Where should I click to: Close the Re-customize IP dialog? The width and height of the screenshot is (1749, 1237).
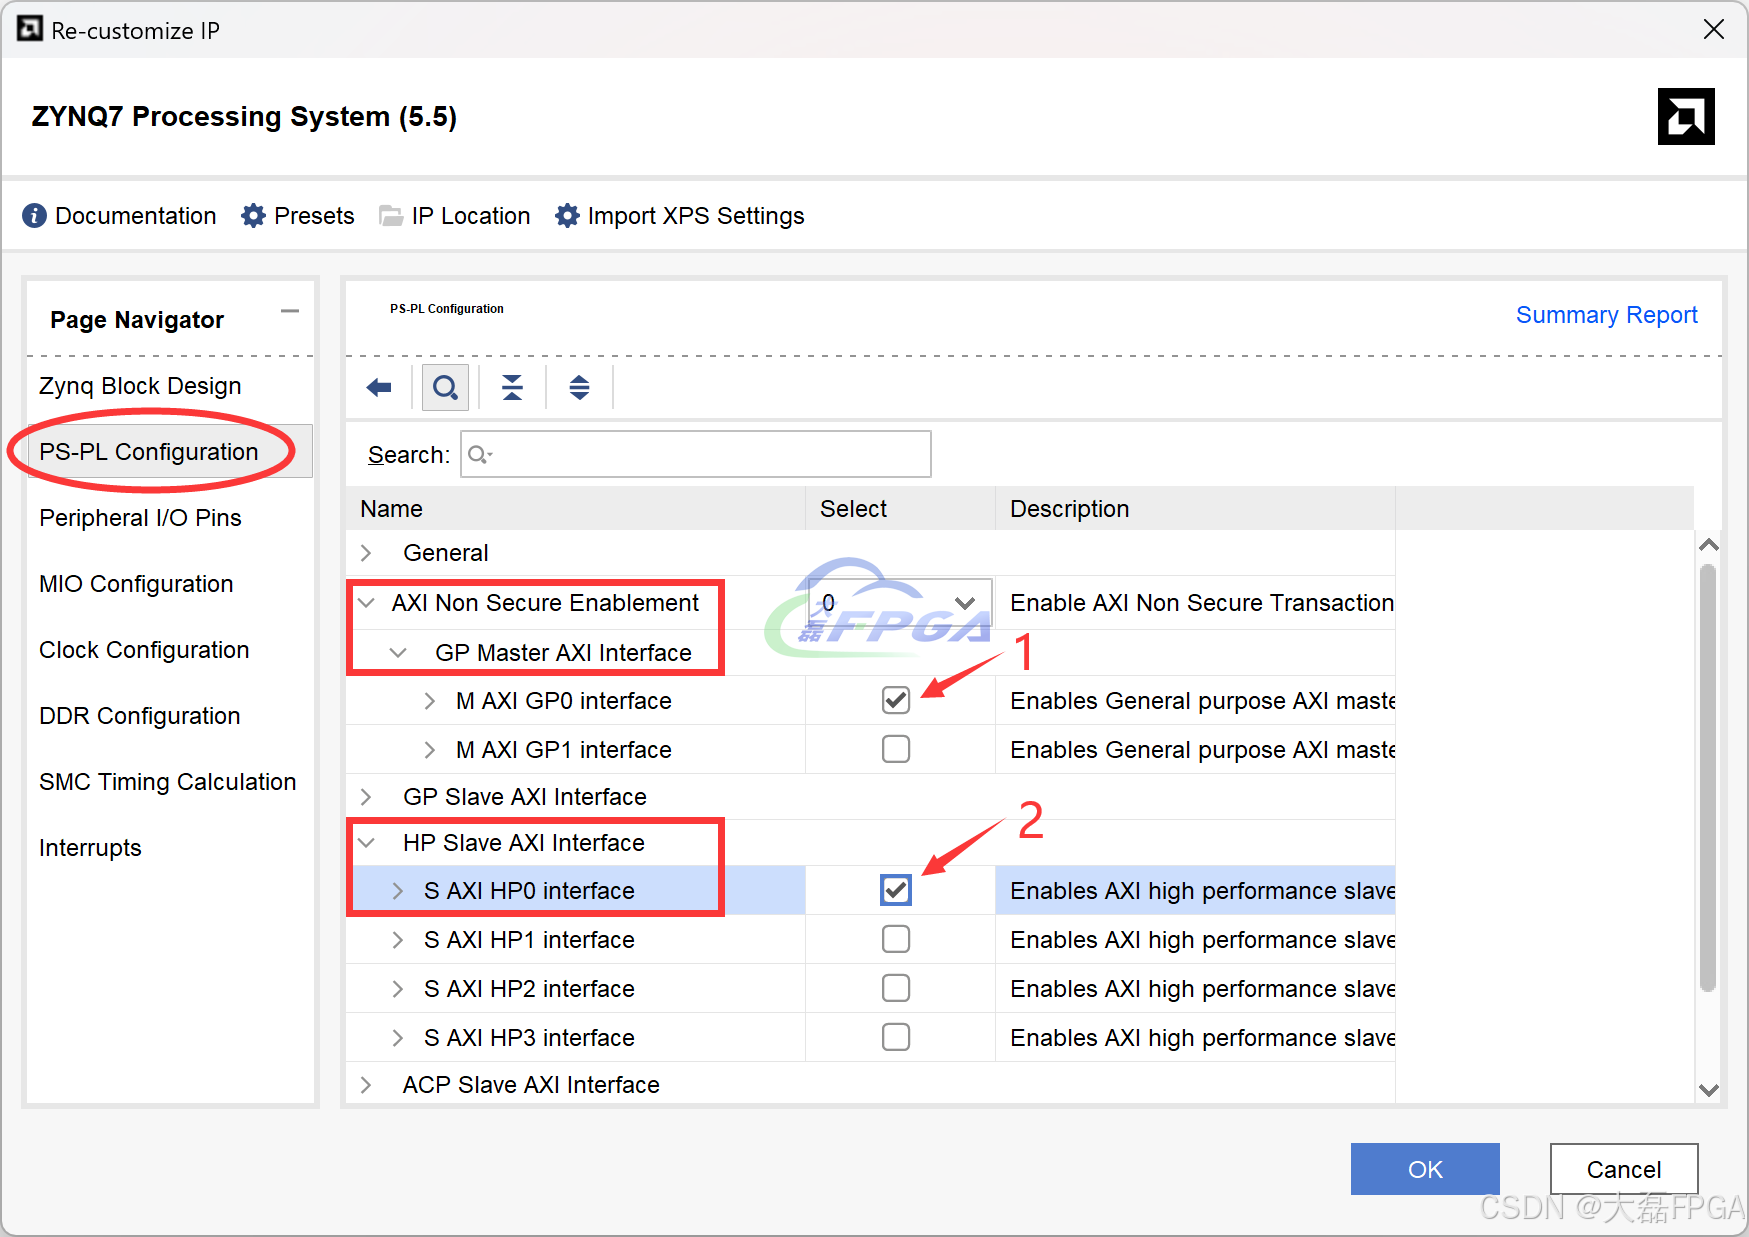[1714, 29]
